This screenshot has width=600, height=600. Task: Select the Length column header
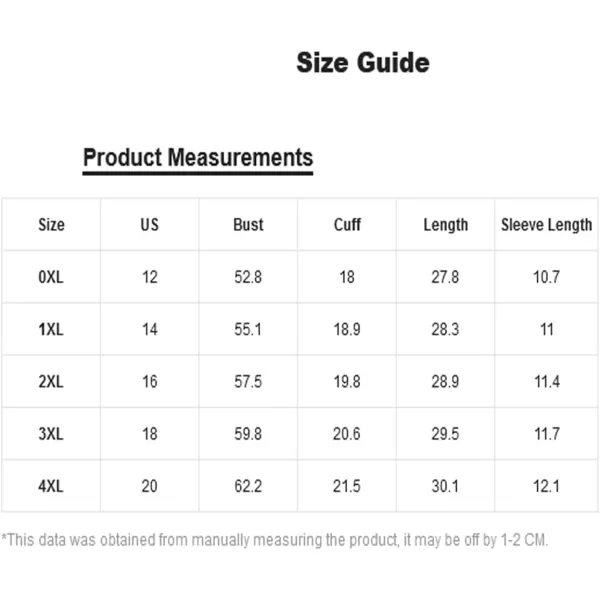pos(445,225)
